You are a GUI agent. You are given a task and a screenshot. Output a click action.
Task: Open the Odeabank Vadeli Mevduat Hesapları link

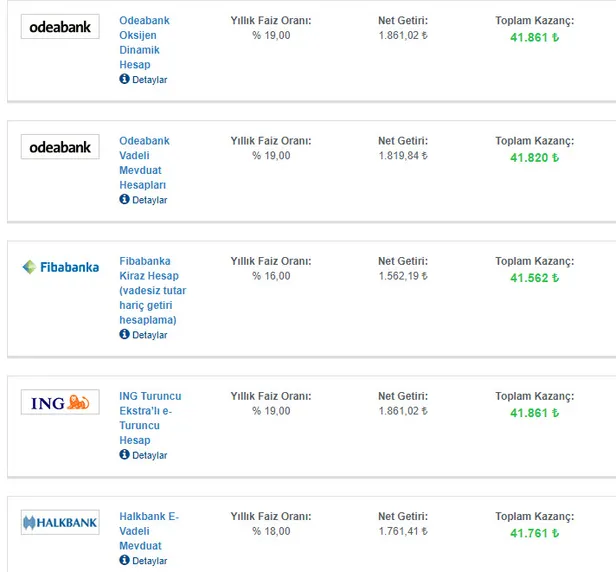[144, 162]
